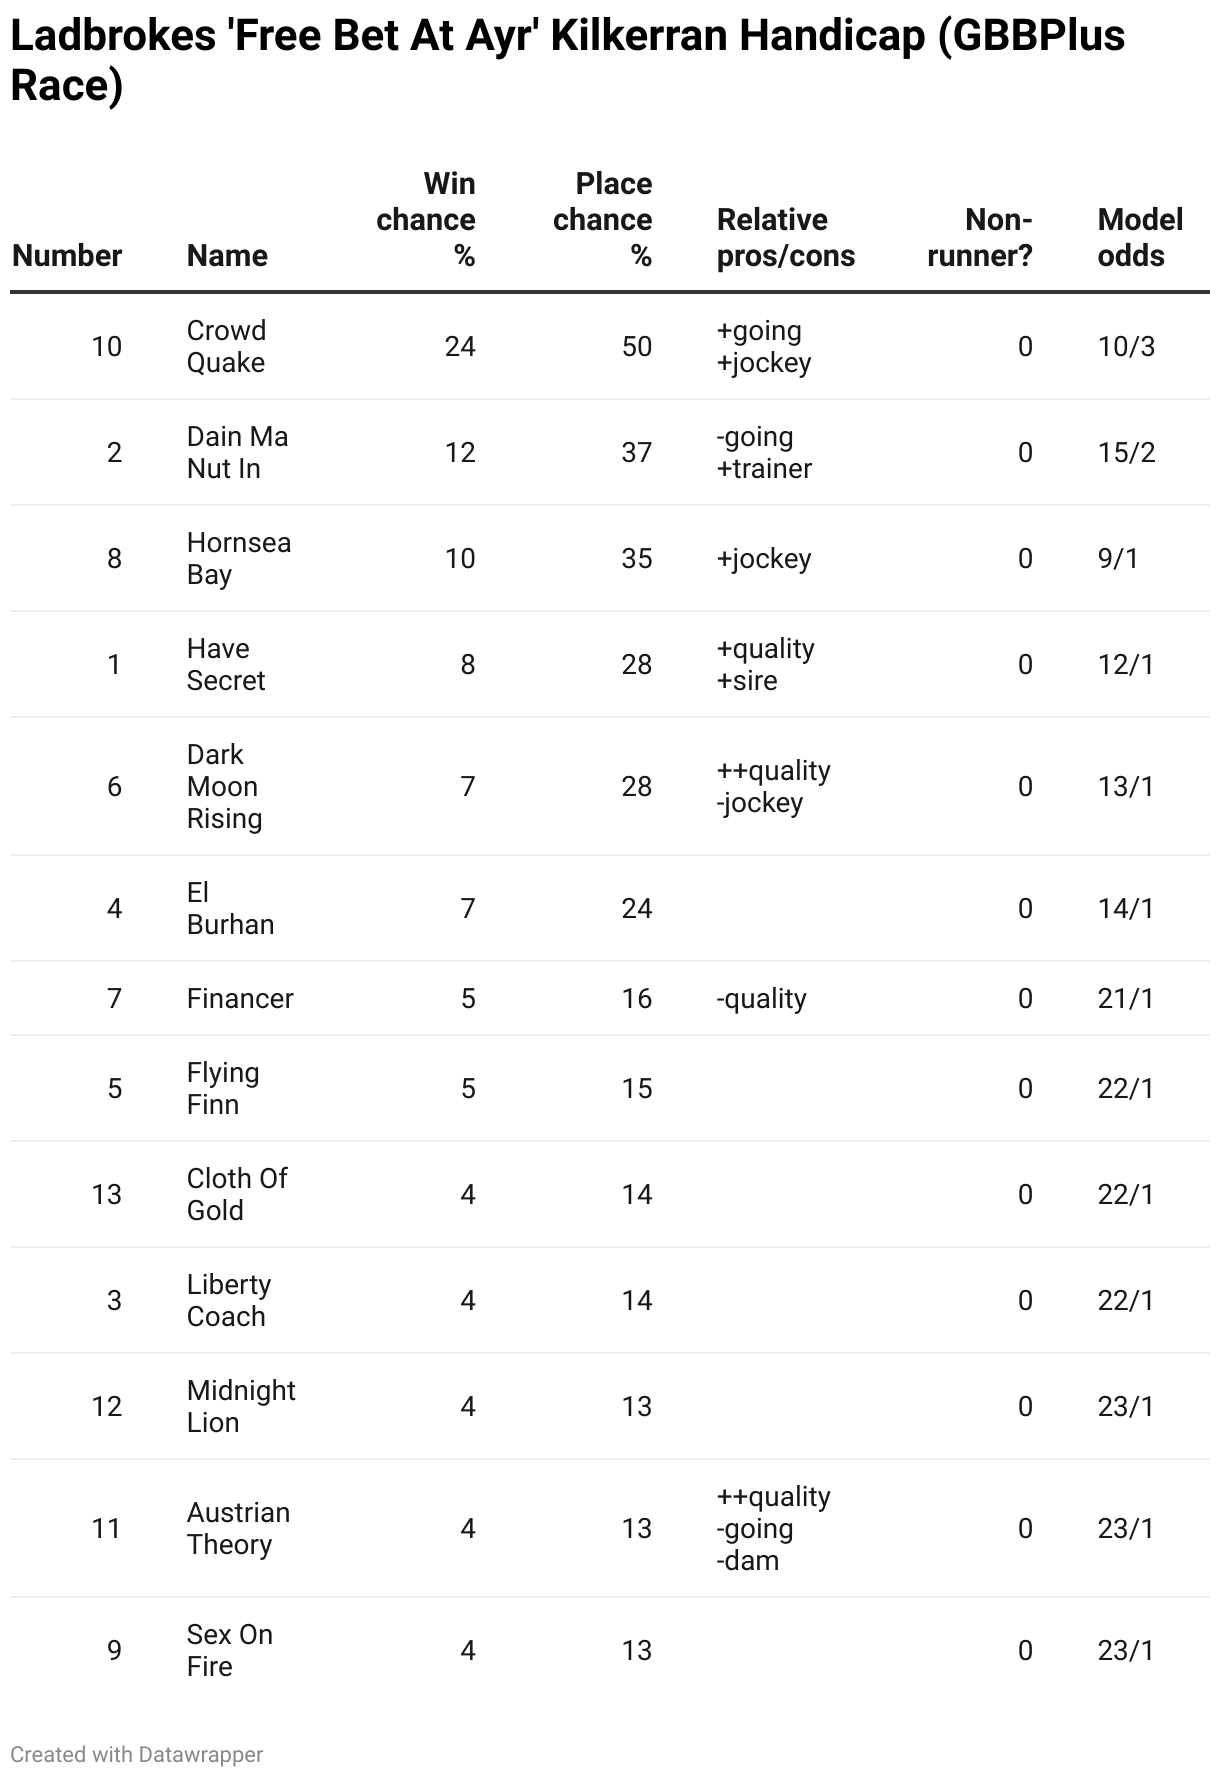The image size is (1220, 1778).
Task: Click the 10/3 model odds value
Action: point(1126,347)
